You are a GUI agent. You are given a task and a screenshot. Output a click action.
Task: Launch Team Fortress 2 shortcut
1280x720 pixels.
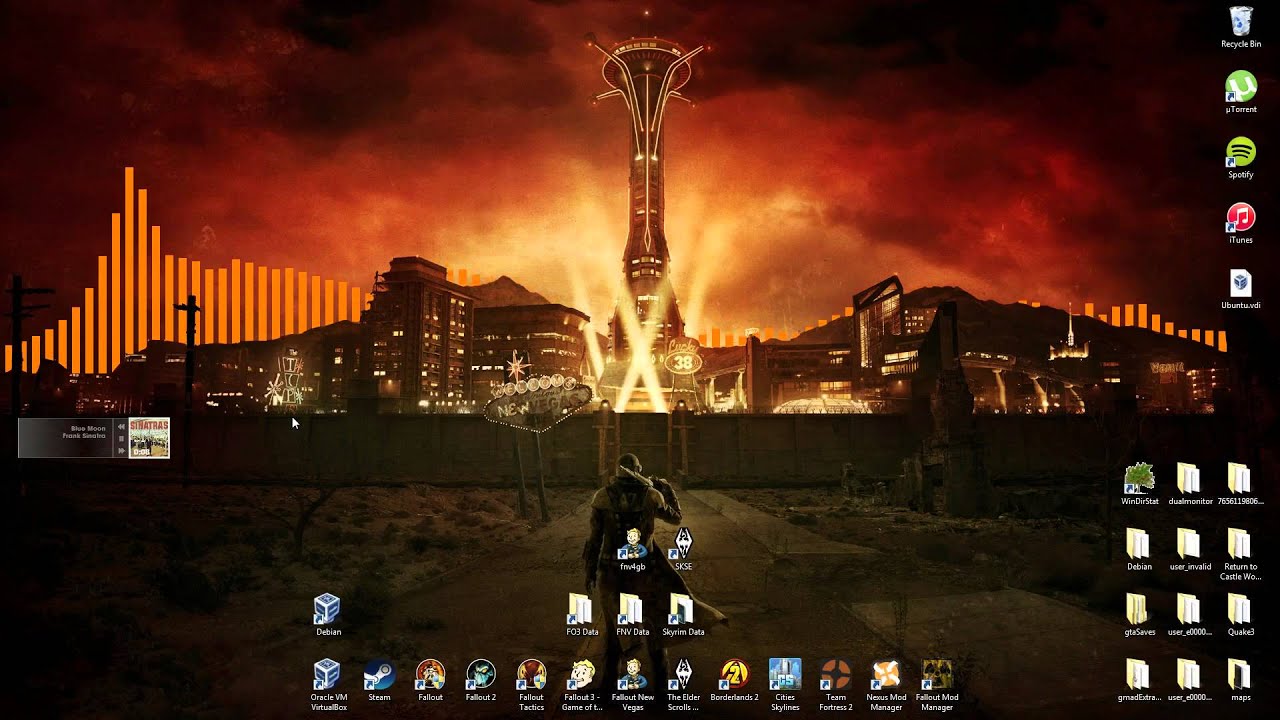835,685
